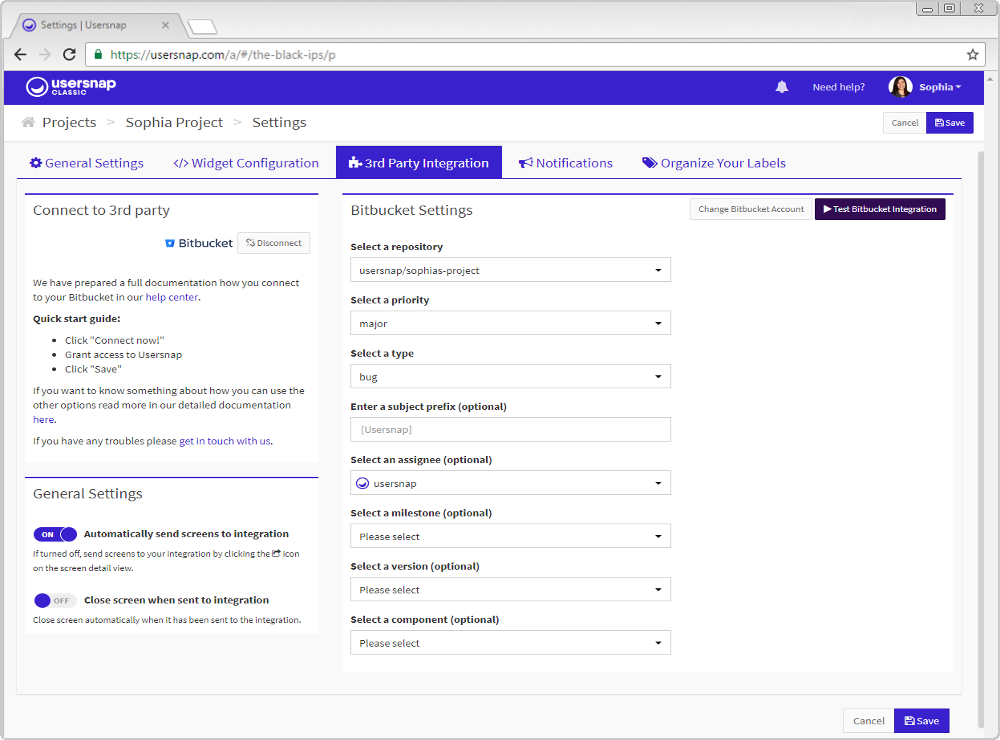Open the help center link
This screenshot has height=740, width=1000.
pos(172,297)
